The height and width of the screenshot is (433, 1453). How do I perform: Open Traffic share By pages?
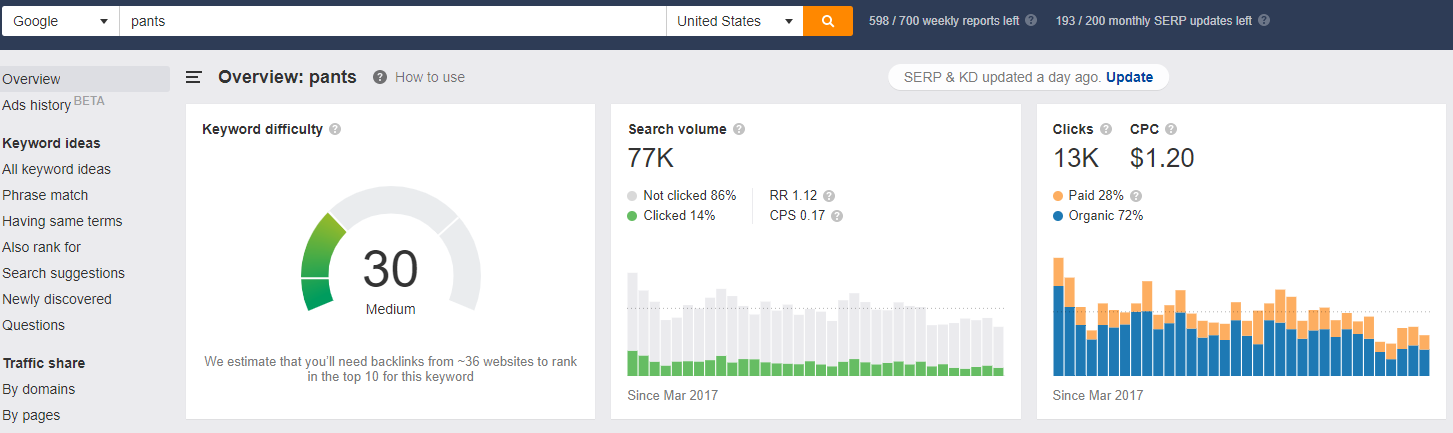pyautogui.click(x=31, y=415)
